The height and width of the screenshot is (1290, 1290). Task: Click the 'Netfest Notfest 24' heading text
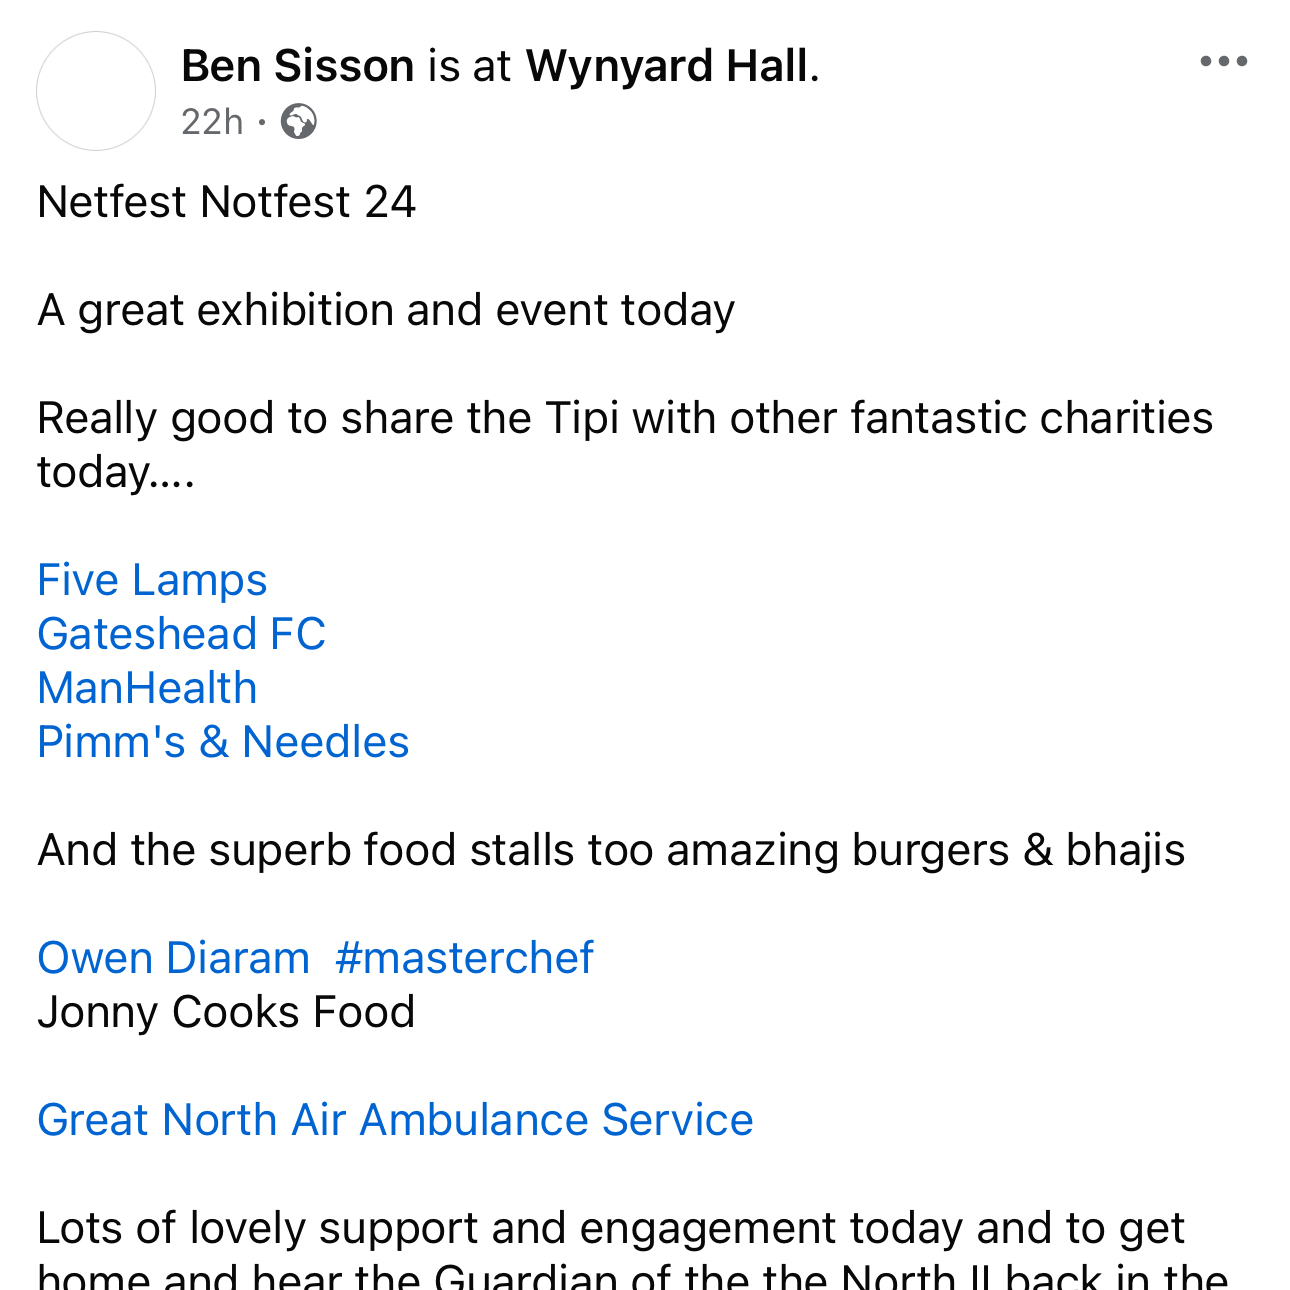coord(226,202)
